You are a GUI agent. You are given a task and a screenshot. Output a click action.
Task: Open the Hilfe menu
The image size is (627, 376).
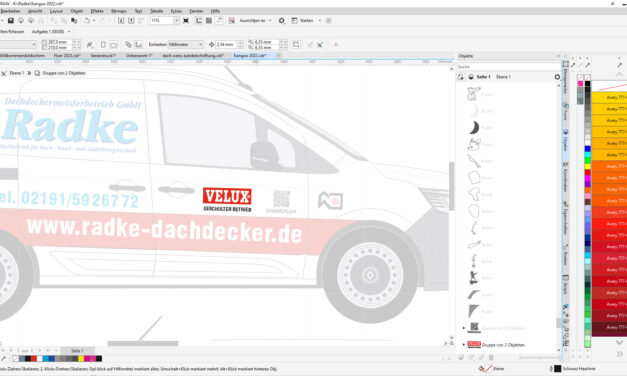coord(215,11)
